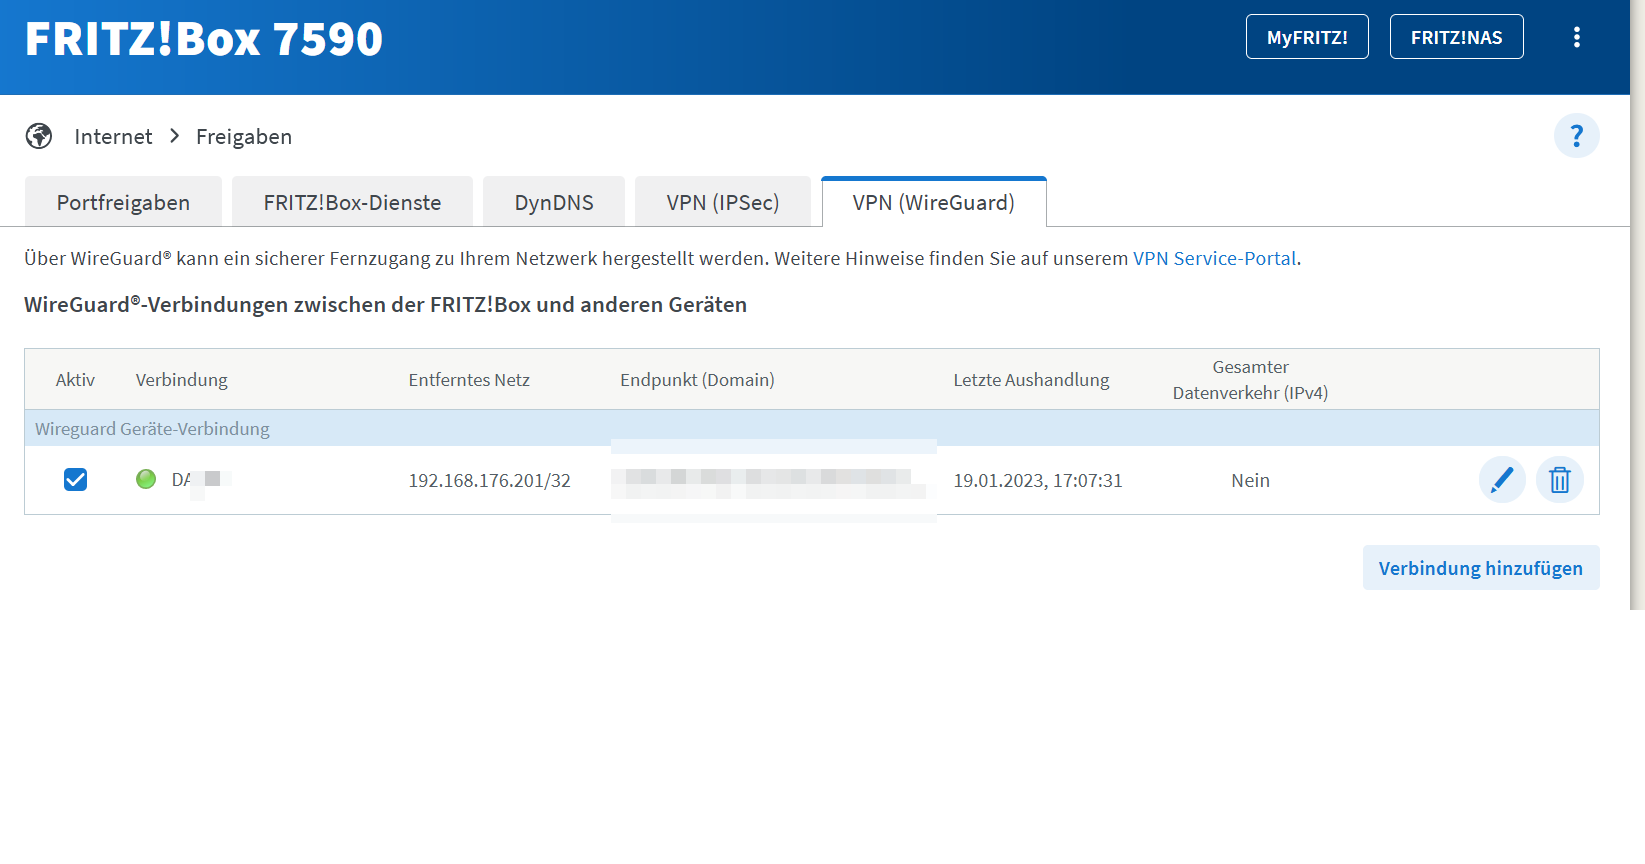Click the Nein value in the row
The width and height of the screenshot is (1645, 864).
1250,480
